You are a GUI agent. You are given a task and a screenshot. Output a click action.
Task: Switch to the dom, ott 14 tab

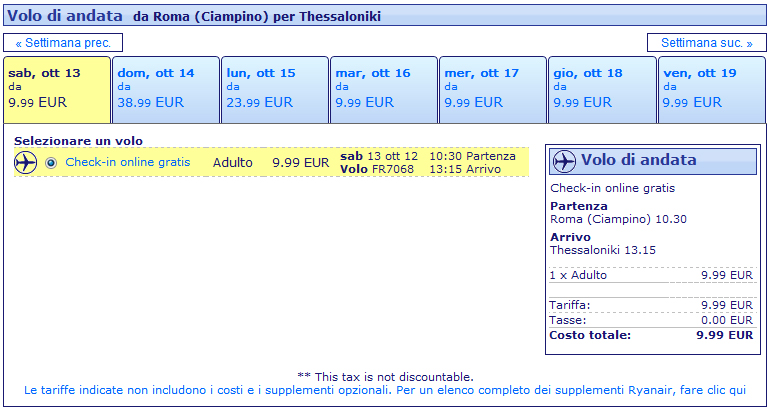point(166,89)
